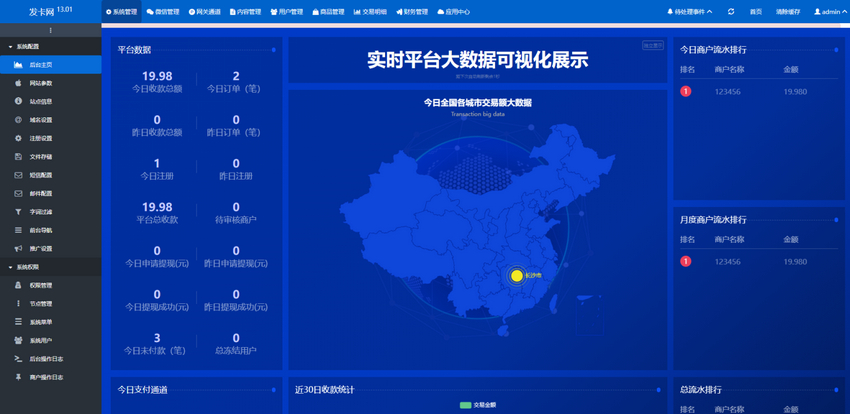Click the three-dot handle under 发卡网 logo

coord(50,31)
